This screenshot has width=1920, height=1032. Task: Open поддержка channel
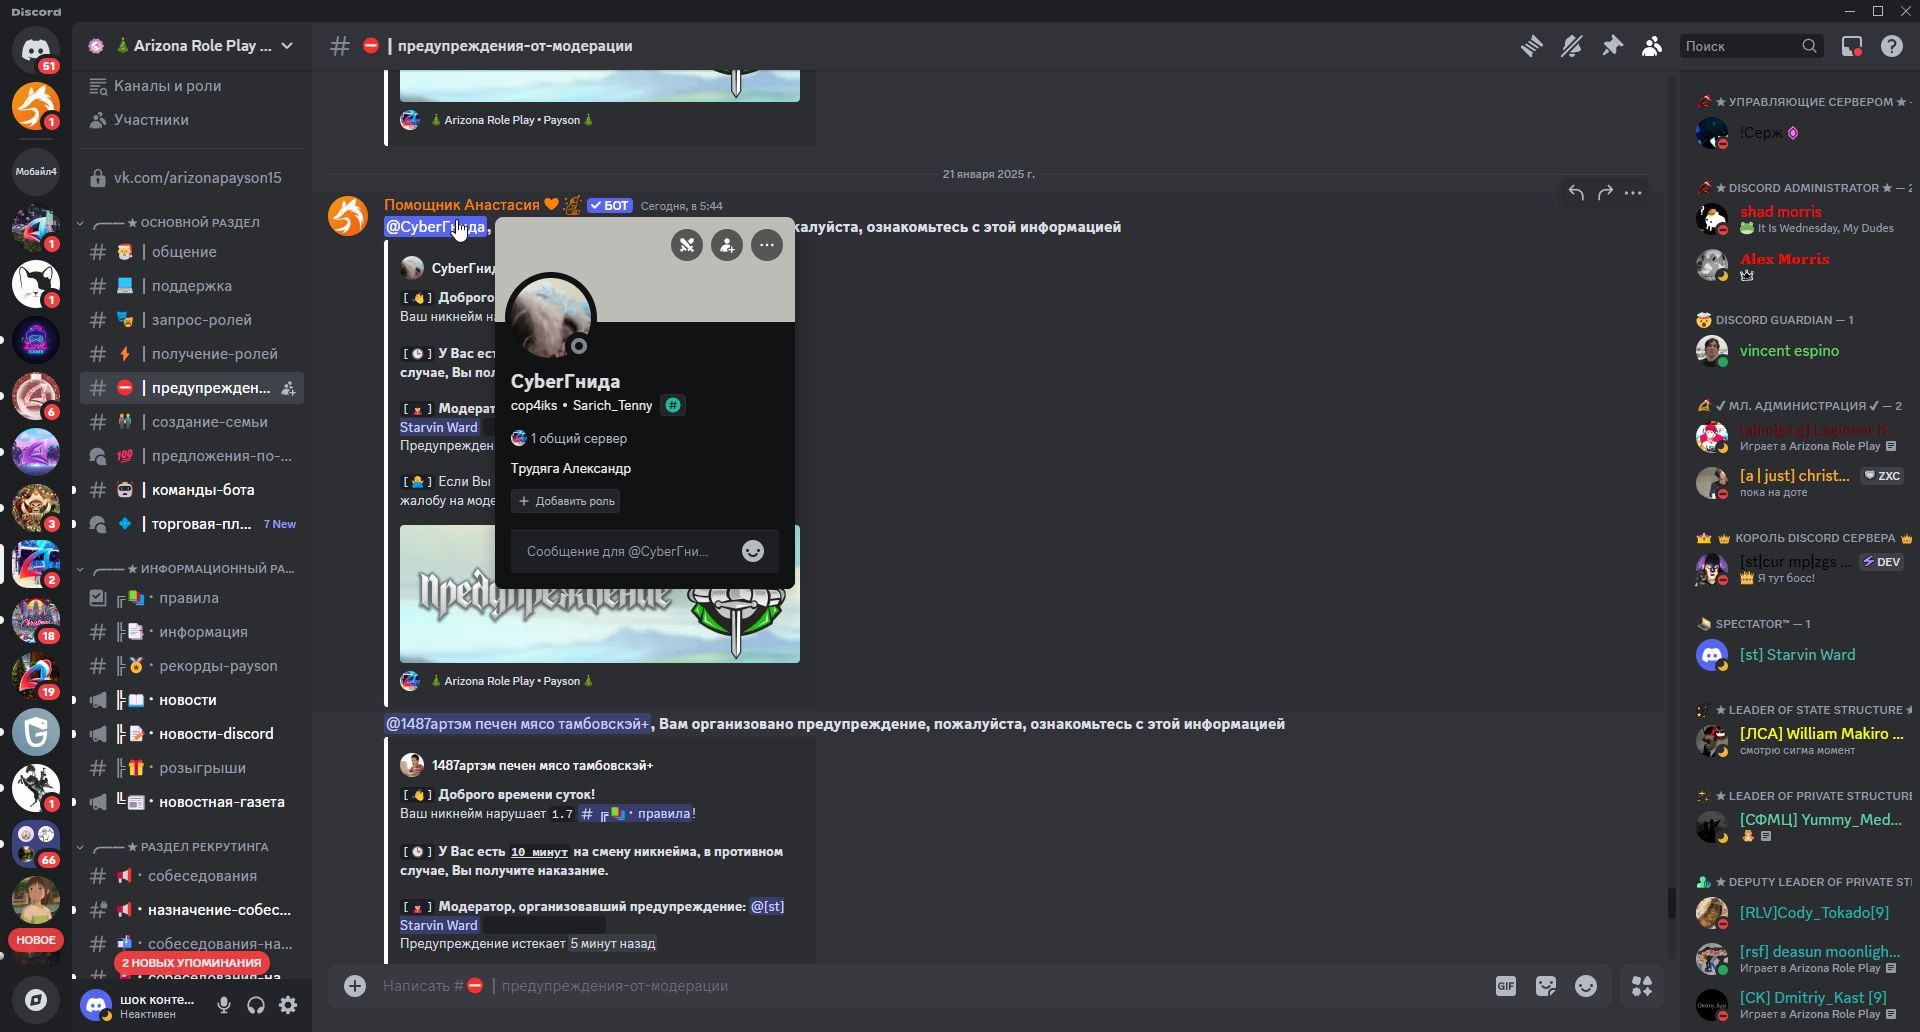(x=191, y=286)
